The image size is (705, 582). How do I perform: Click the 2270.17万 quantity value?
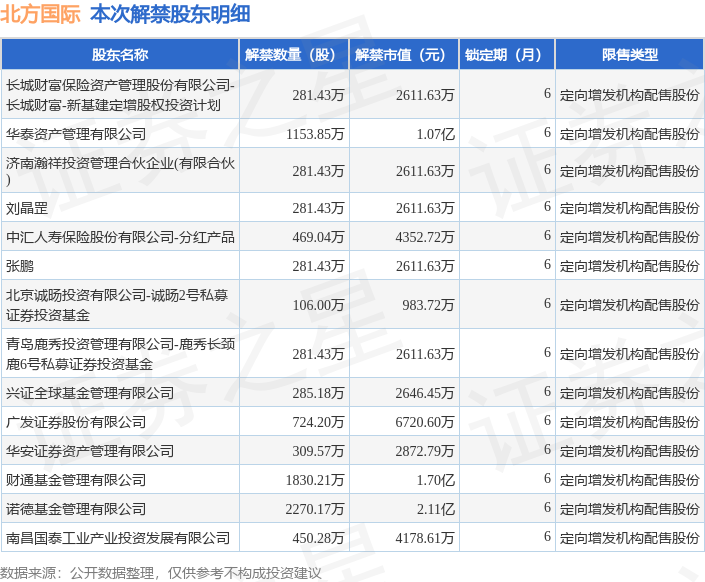coord(315,509)
